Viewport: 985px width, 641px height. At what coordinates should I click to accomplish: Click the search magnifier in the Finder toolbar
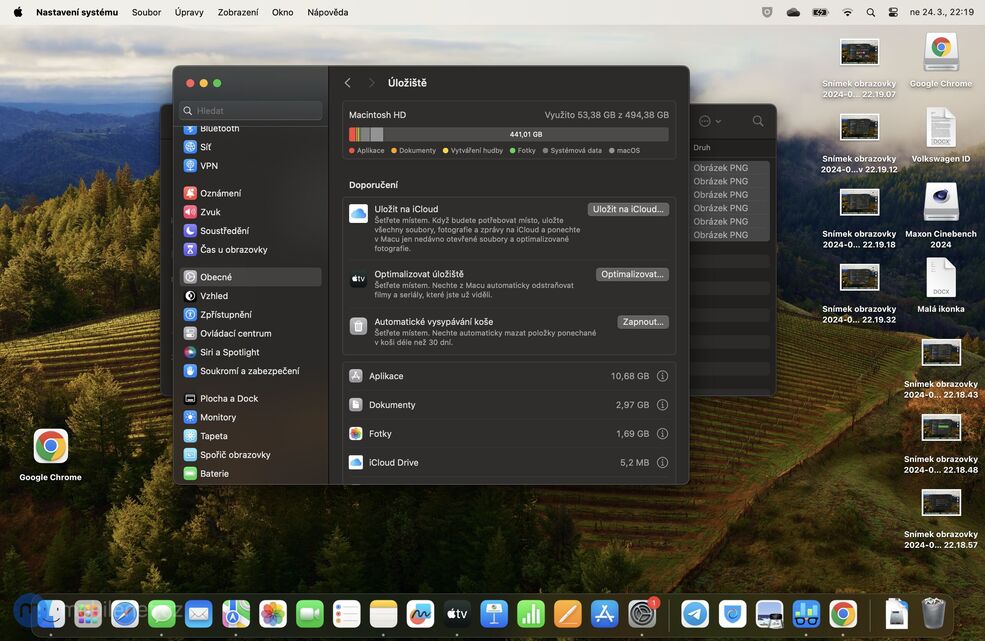[x=758, y=120]
